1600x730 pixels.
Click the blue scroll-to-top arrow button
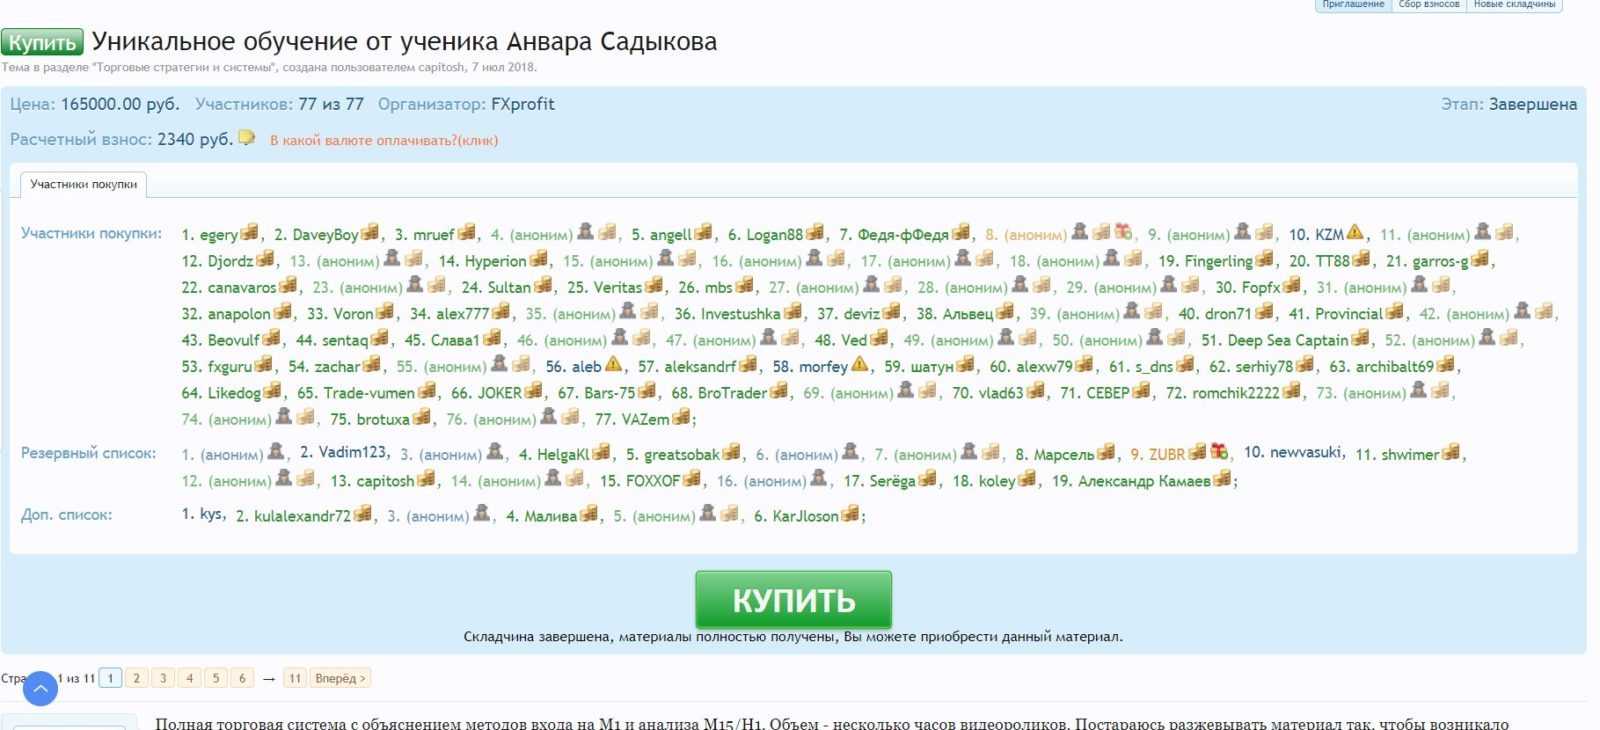(40, 688)
